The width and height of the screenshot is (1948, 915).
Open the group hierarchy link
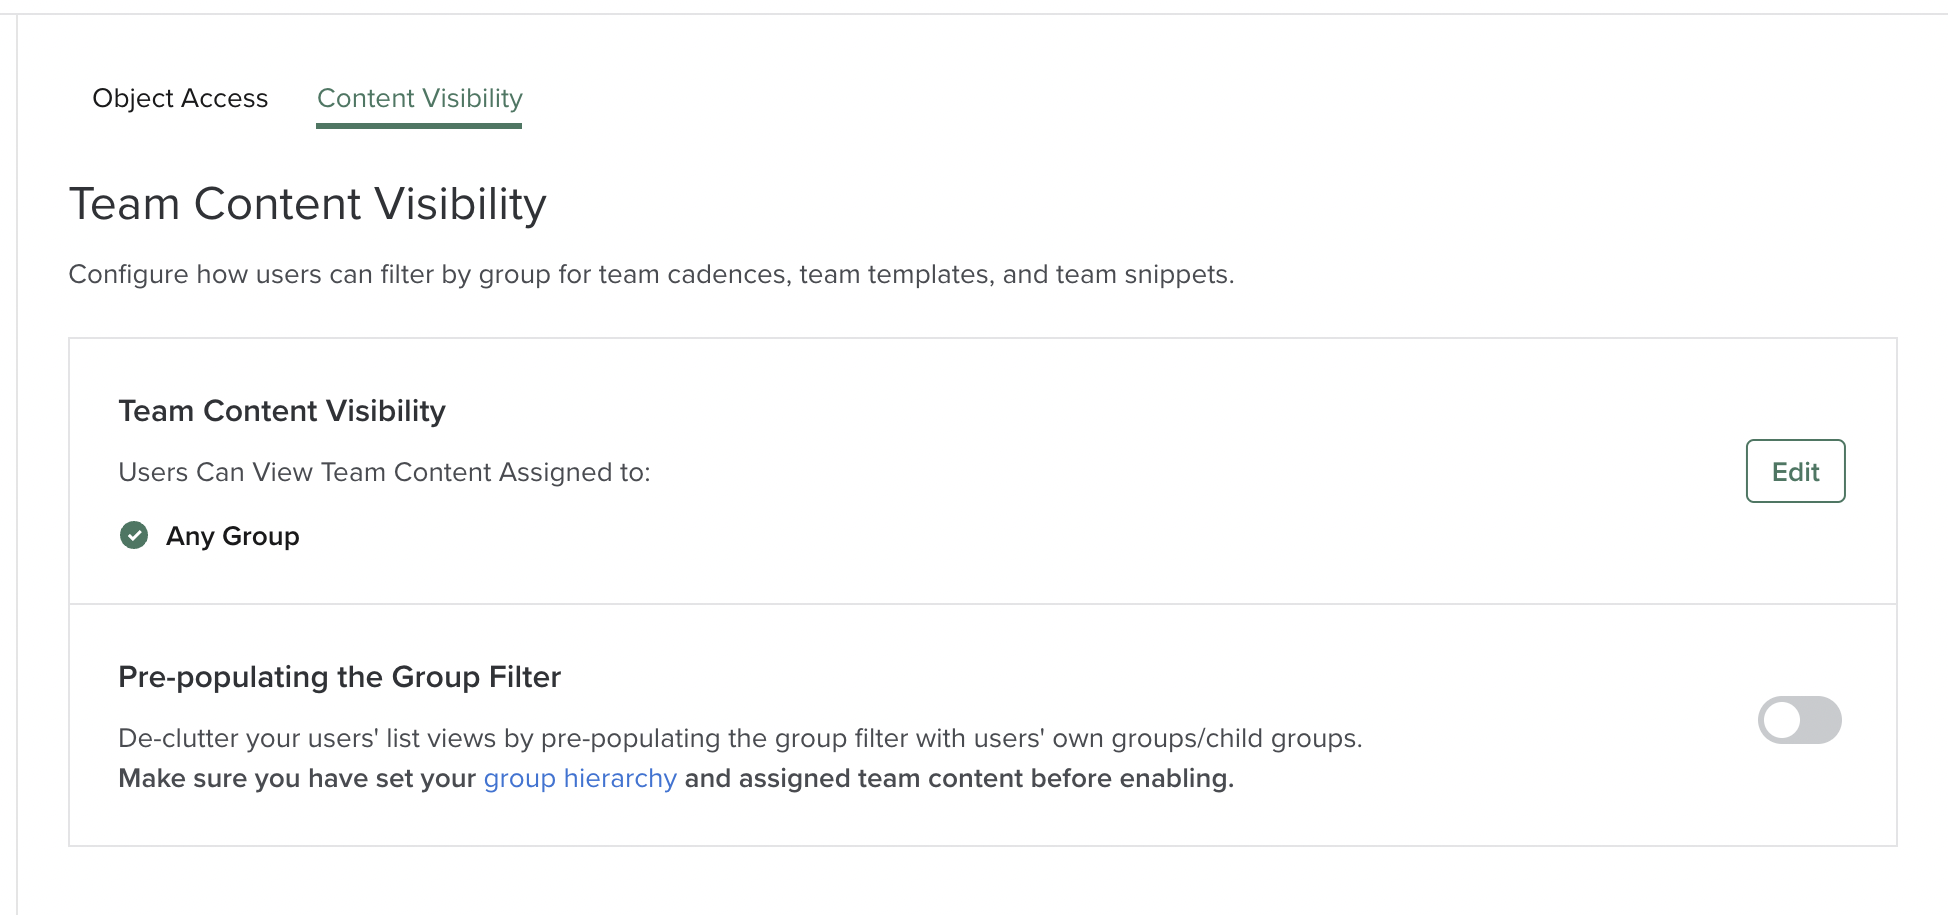click(579, 778)
